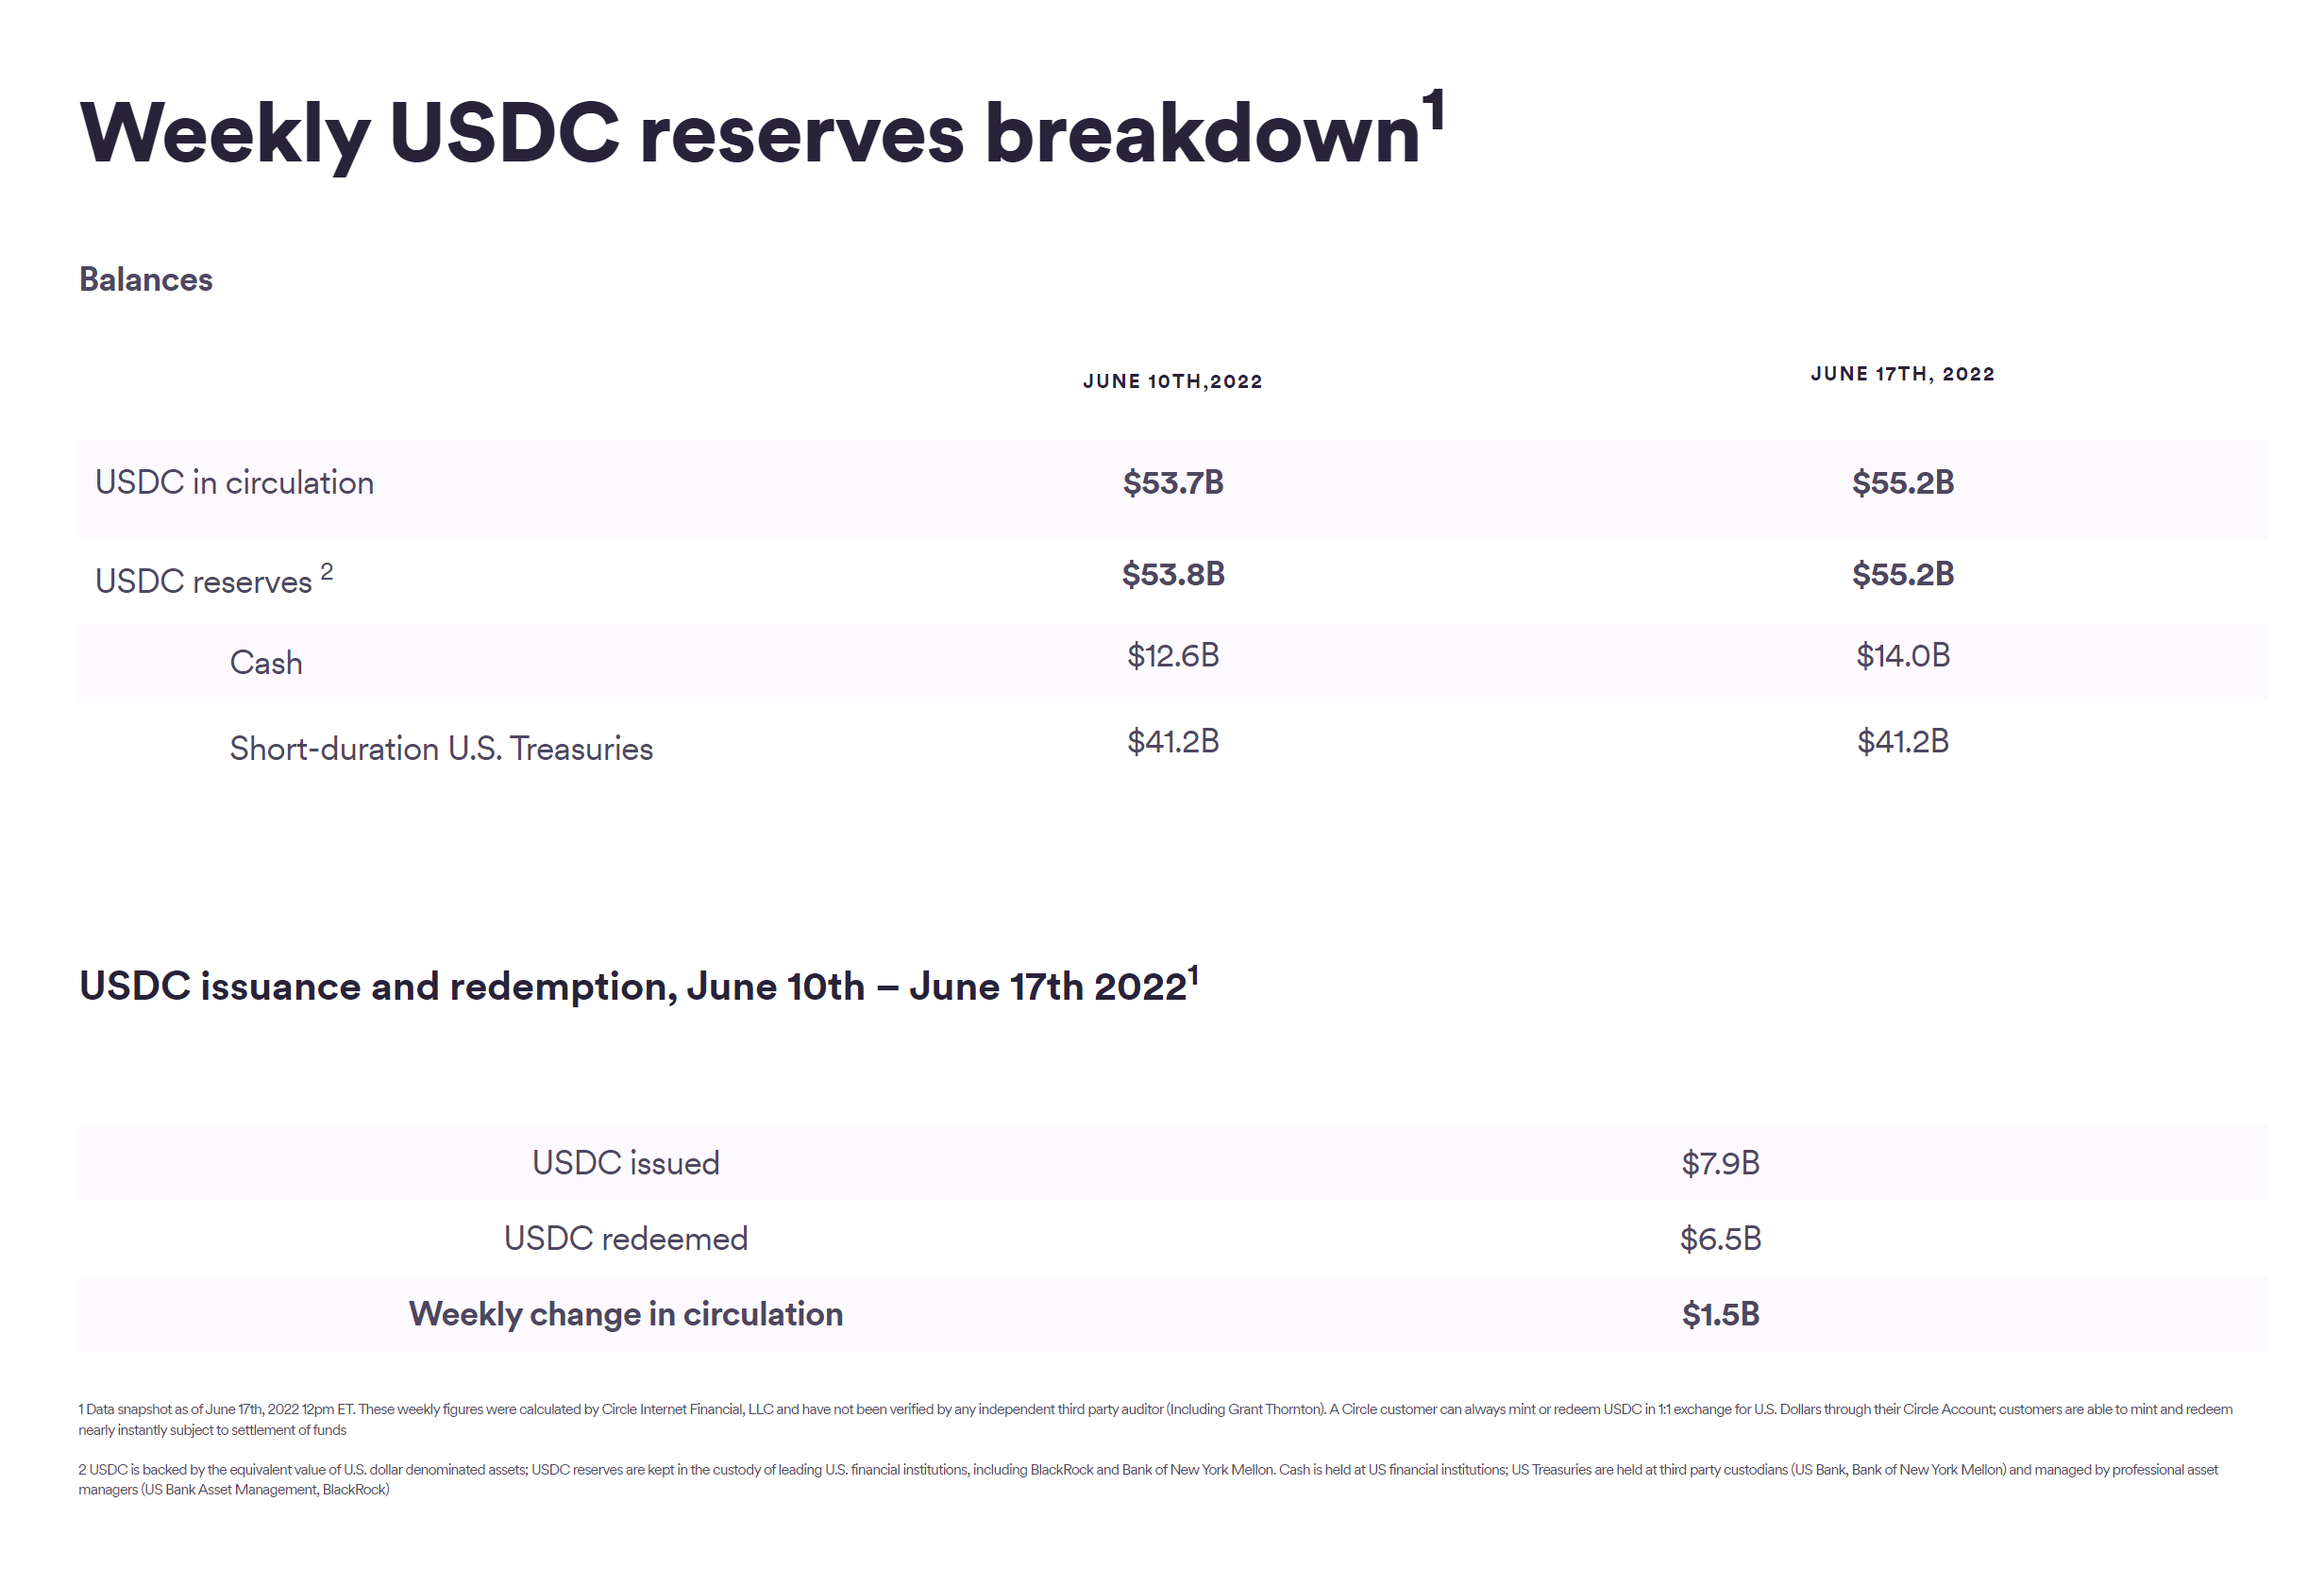This screenshot has height=1569, width=2324.
Task: Click the USDC reserves row label
Action: tap(214, 579)
